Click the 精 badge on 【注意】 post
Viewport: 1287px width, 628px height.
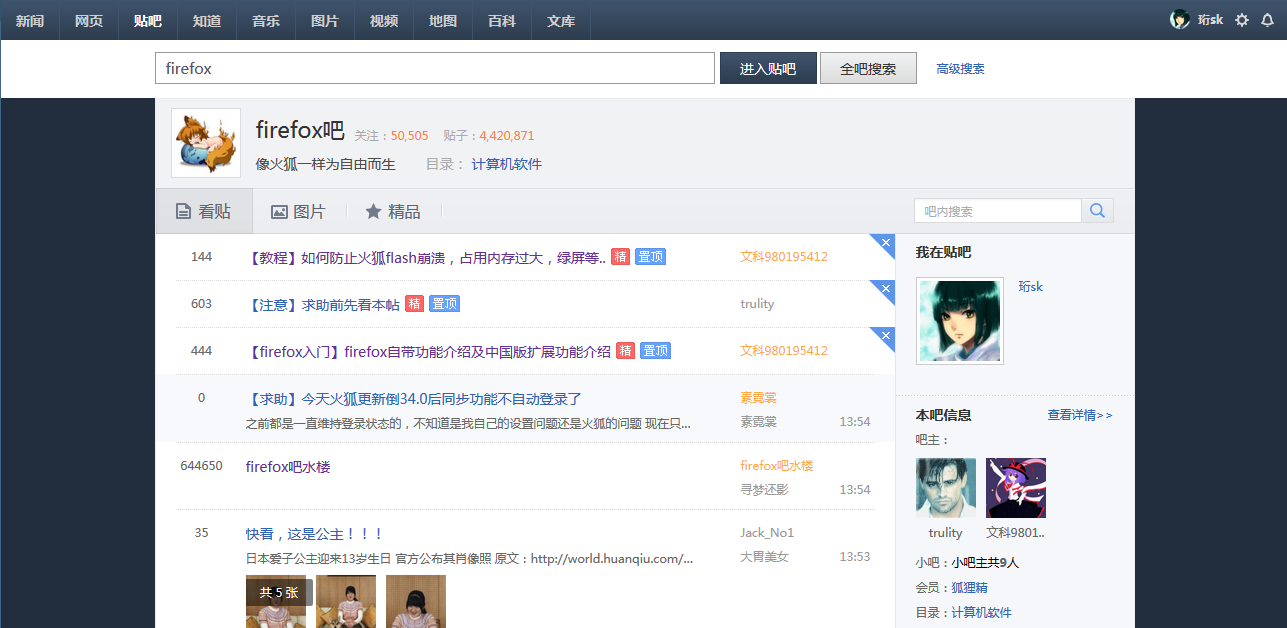[414, 304]
